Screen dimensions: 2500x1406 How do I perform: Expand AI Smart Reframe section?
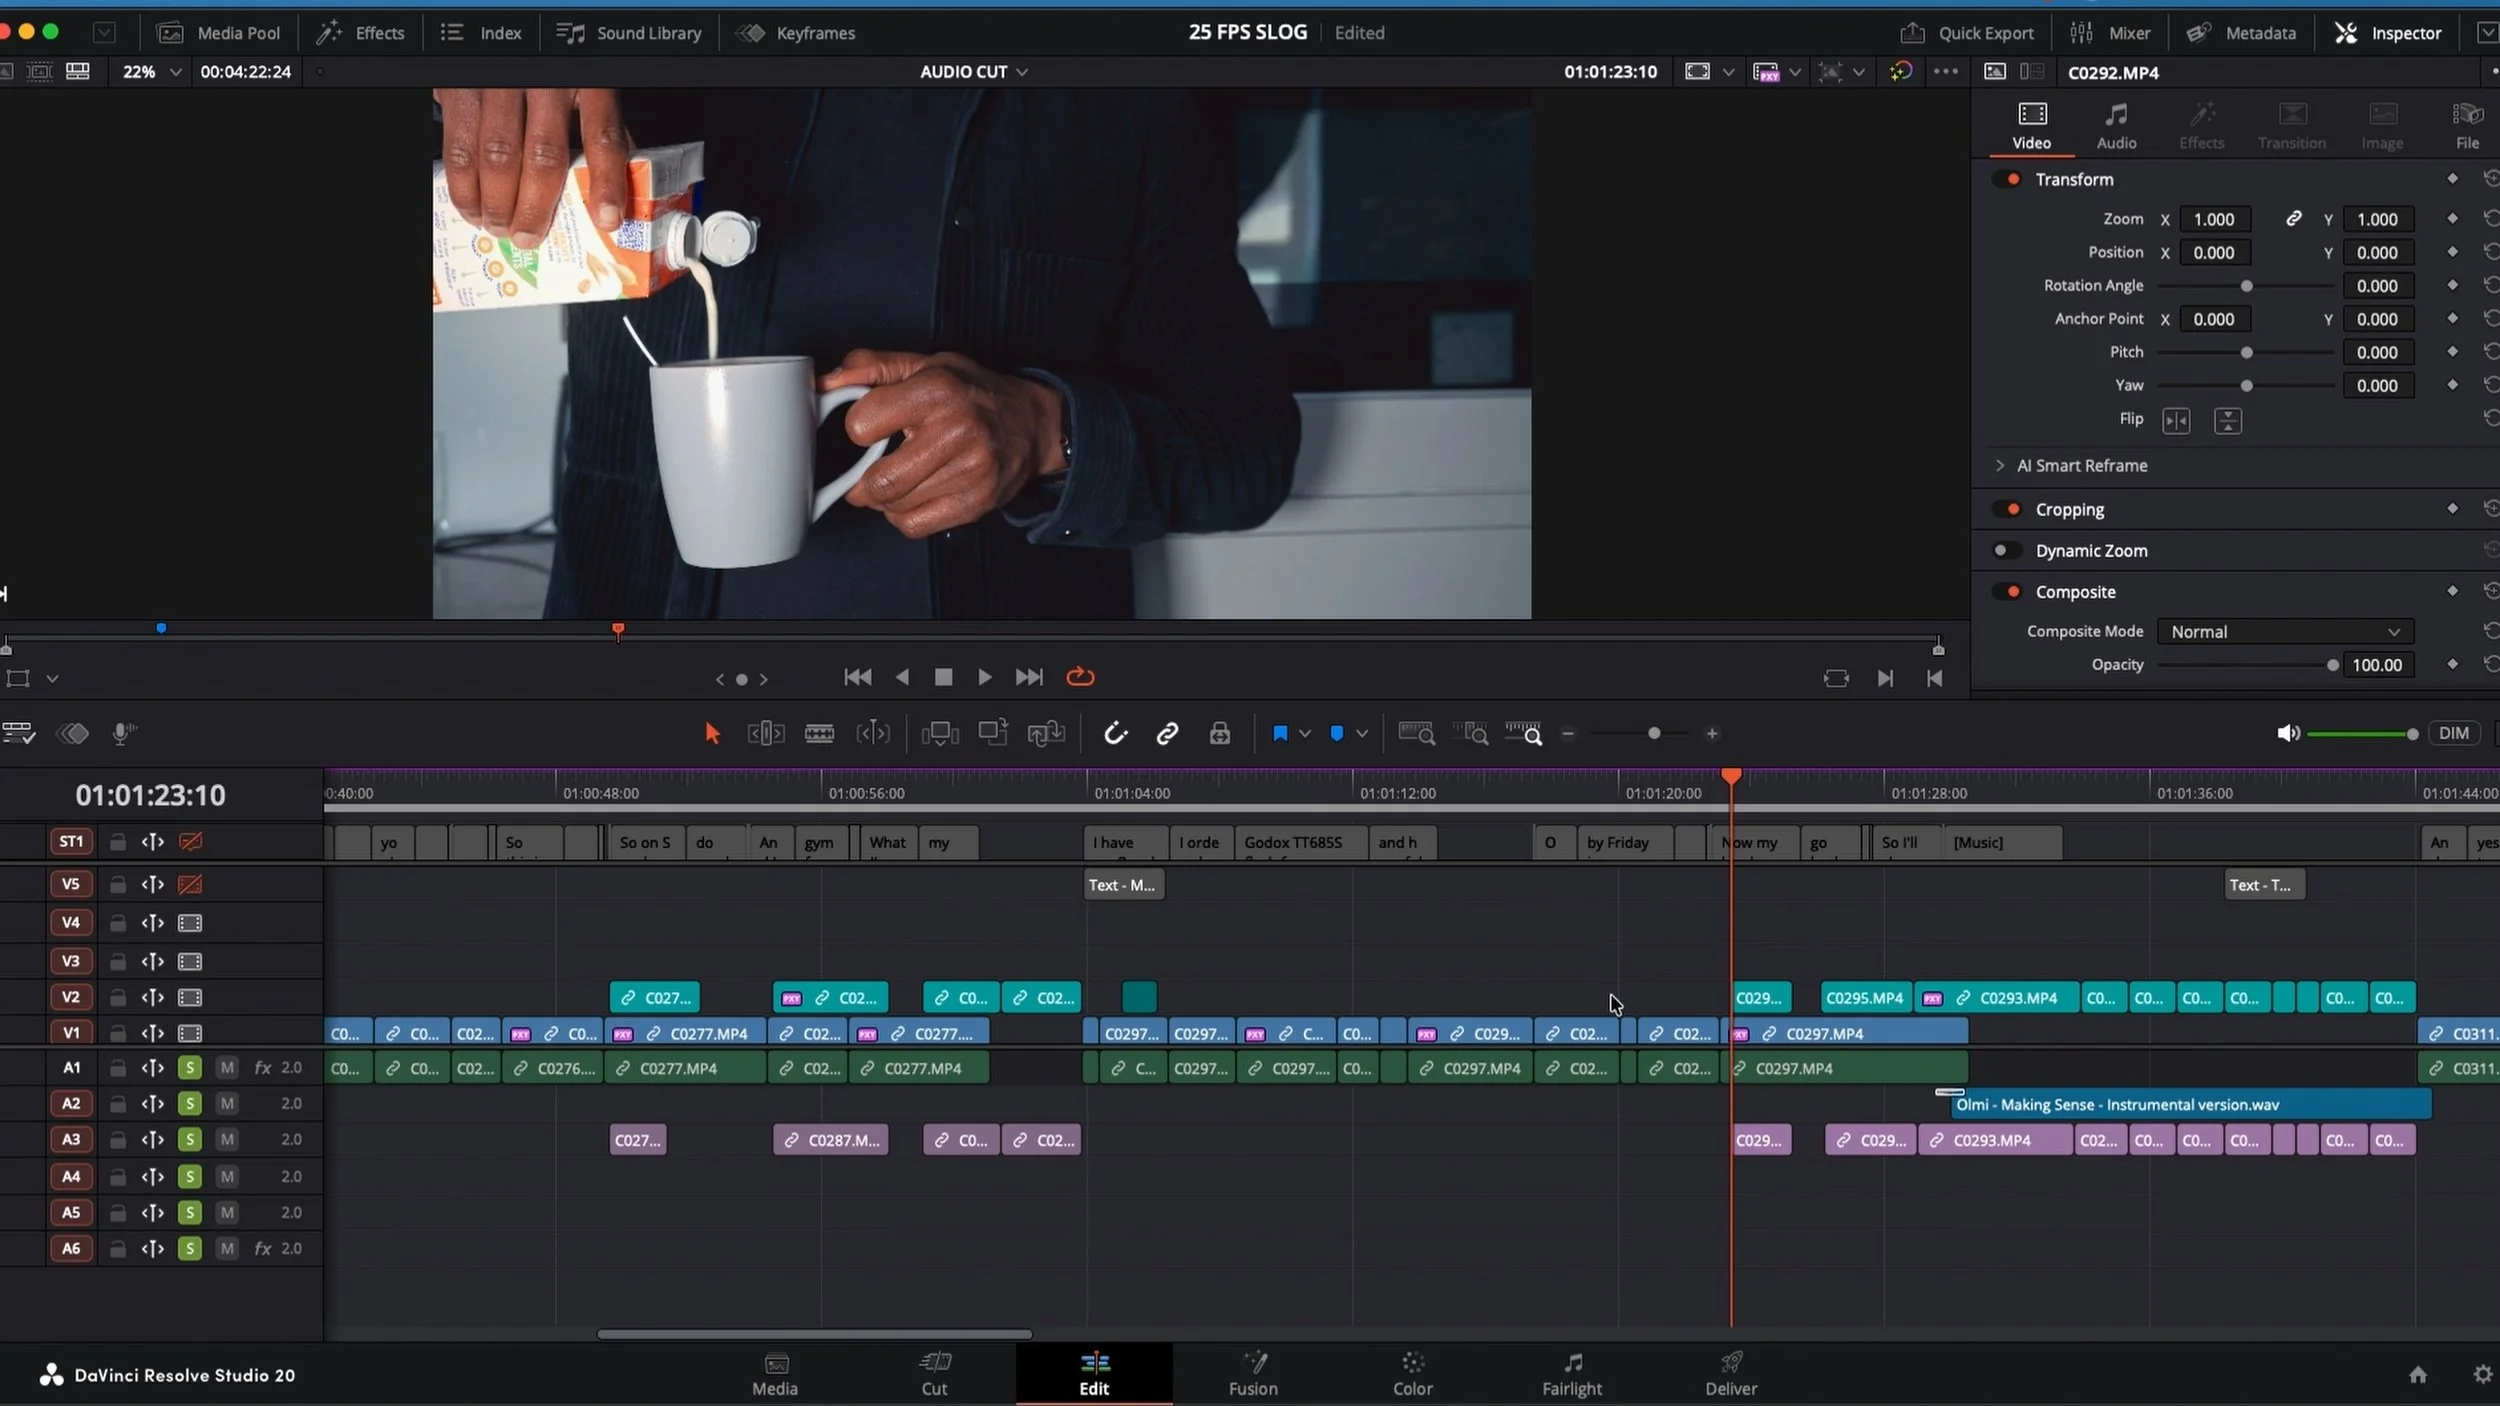(x=2000, y=465)
